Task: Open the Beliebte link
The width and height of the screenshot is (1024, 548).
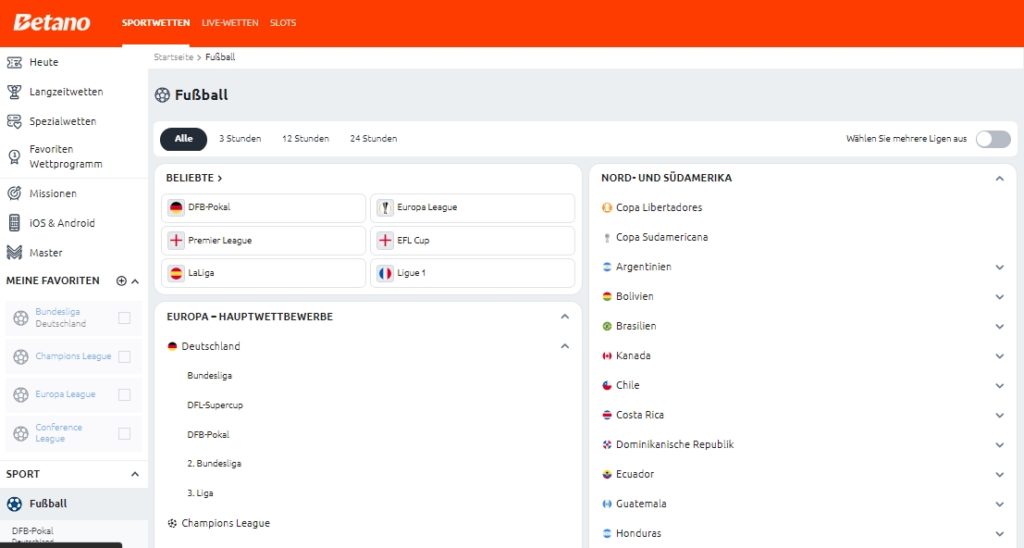Action: pos(194,178)
